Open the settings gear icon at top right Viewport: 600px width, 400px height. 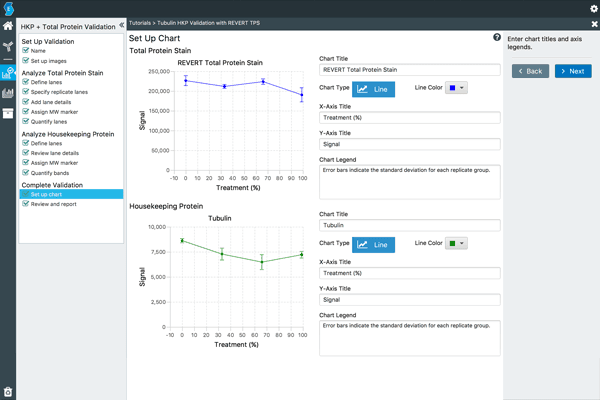tap(593, 8)
